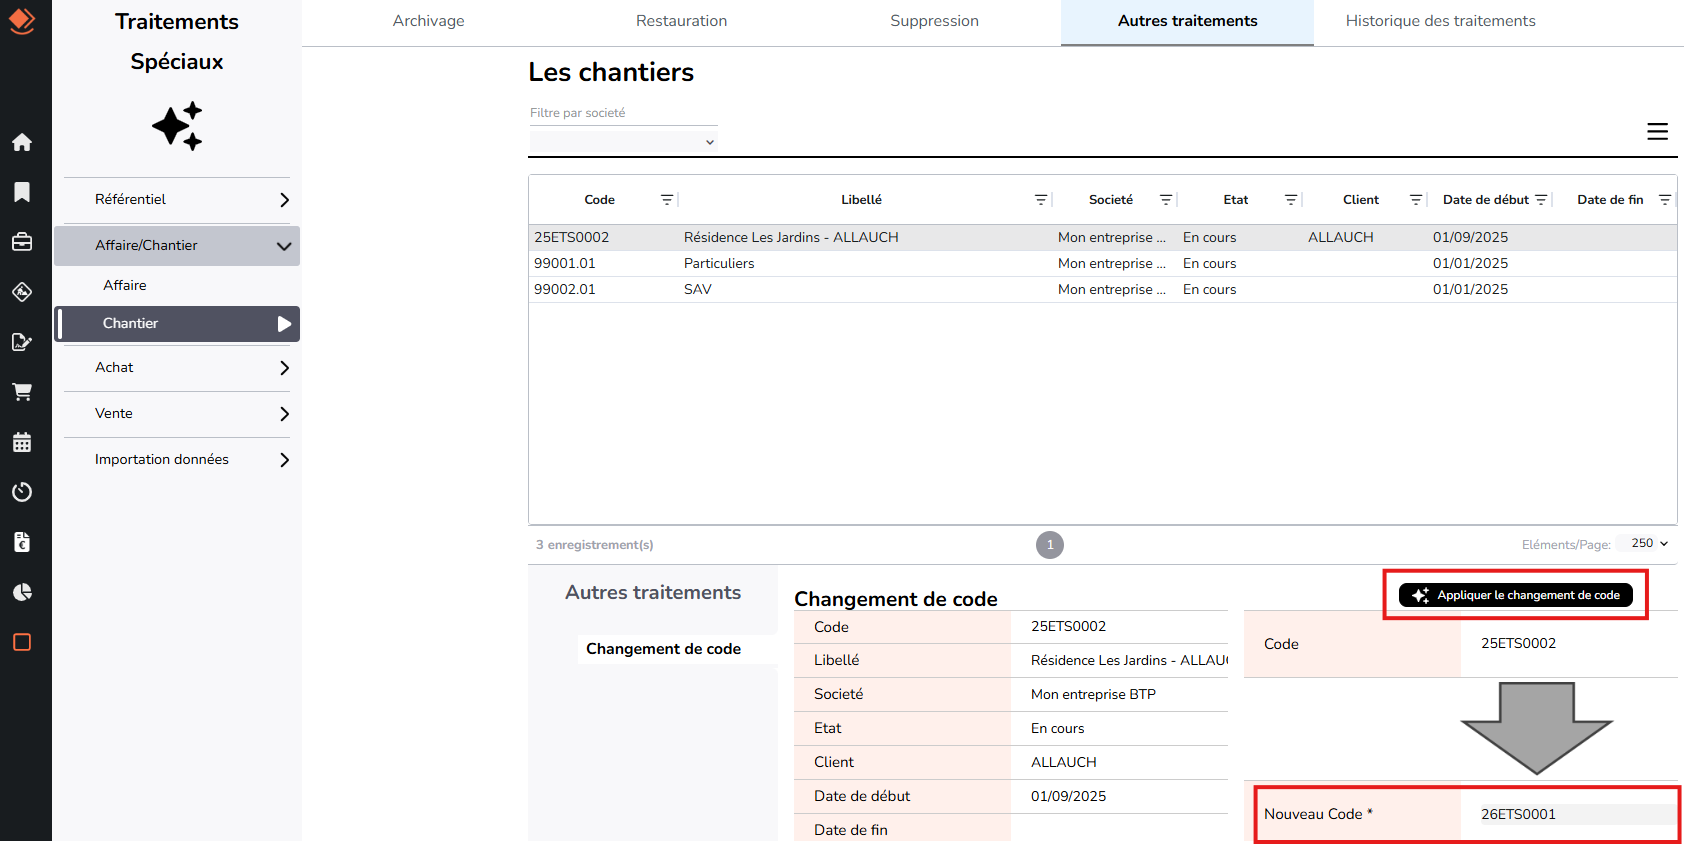Collapse the Affaire/Chantier menu section
Viewport: 1684px width, 845px height.
177,245
